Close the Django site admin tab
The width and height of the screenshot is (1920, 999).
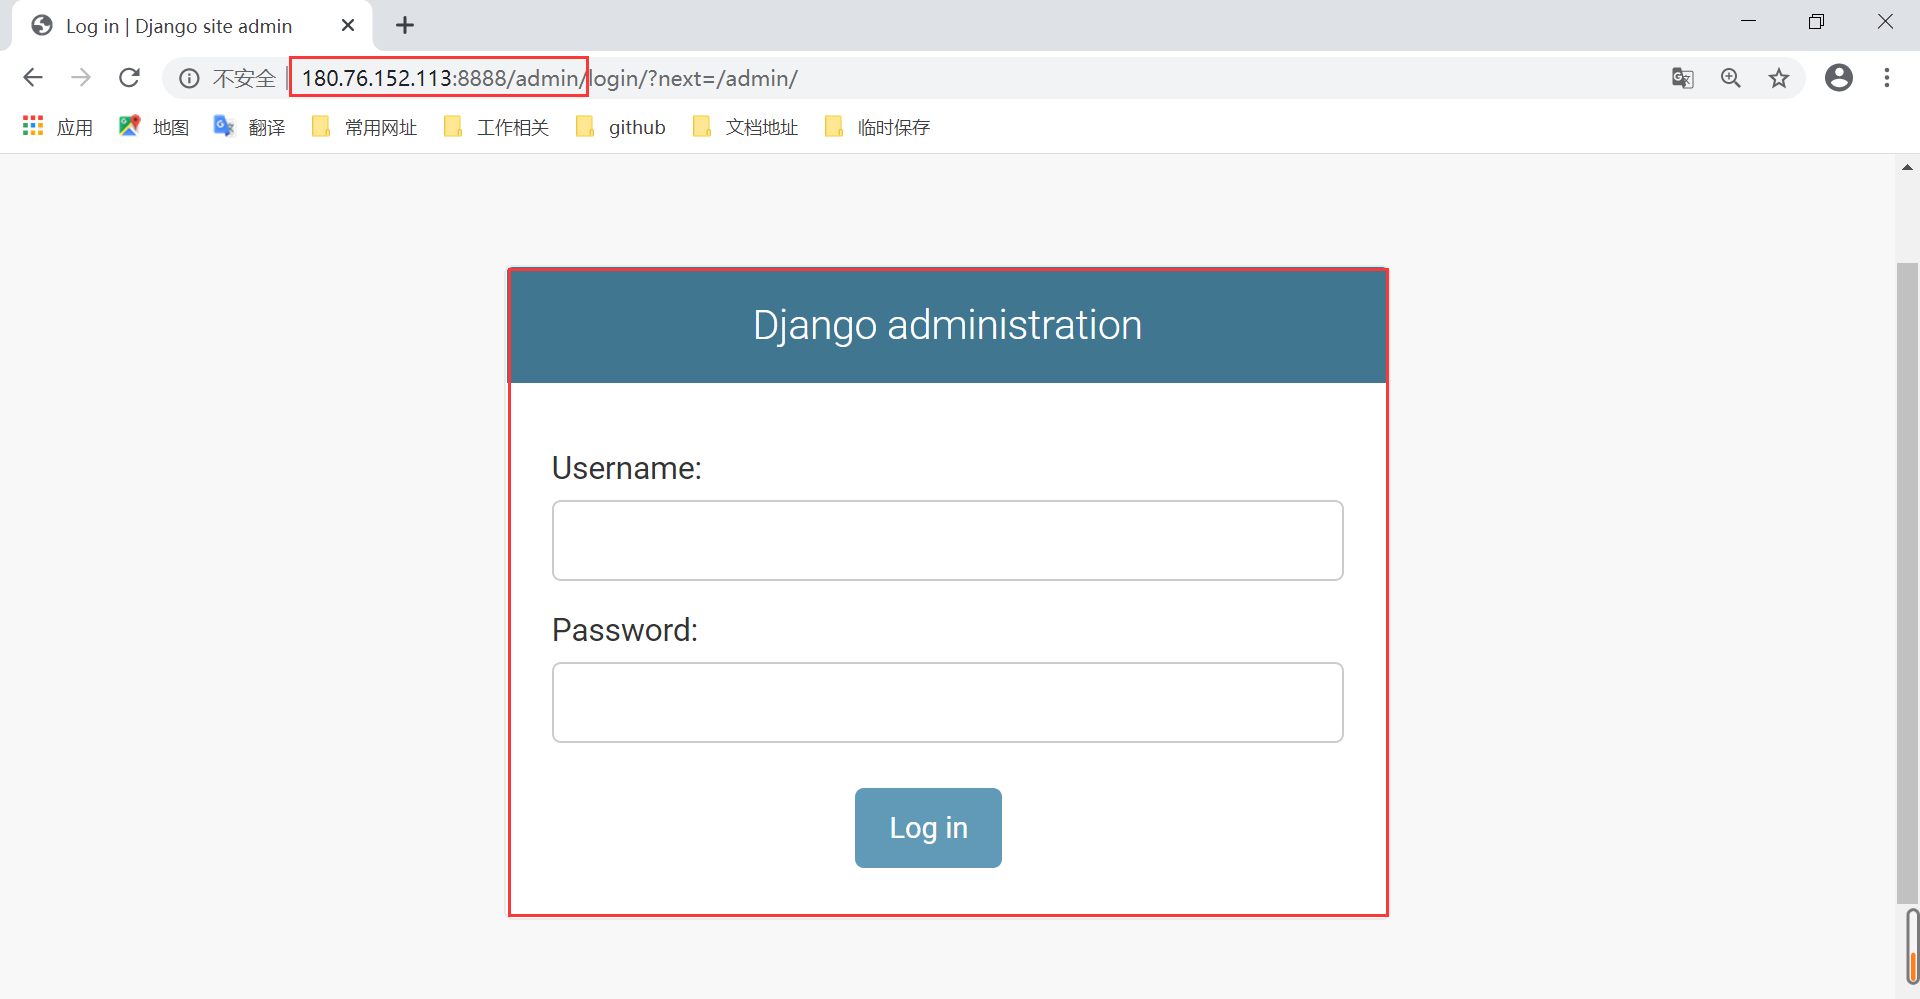tap(348, 26)
